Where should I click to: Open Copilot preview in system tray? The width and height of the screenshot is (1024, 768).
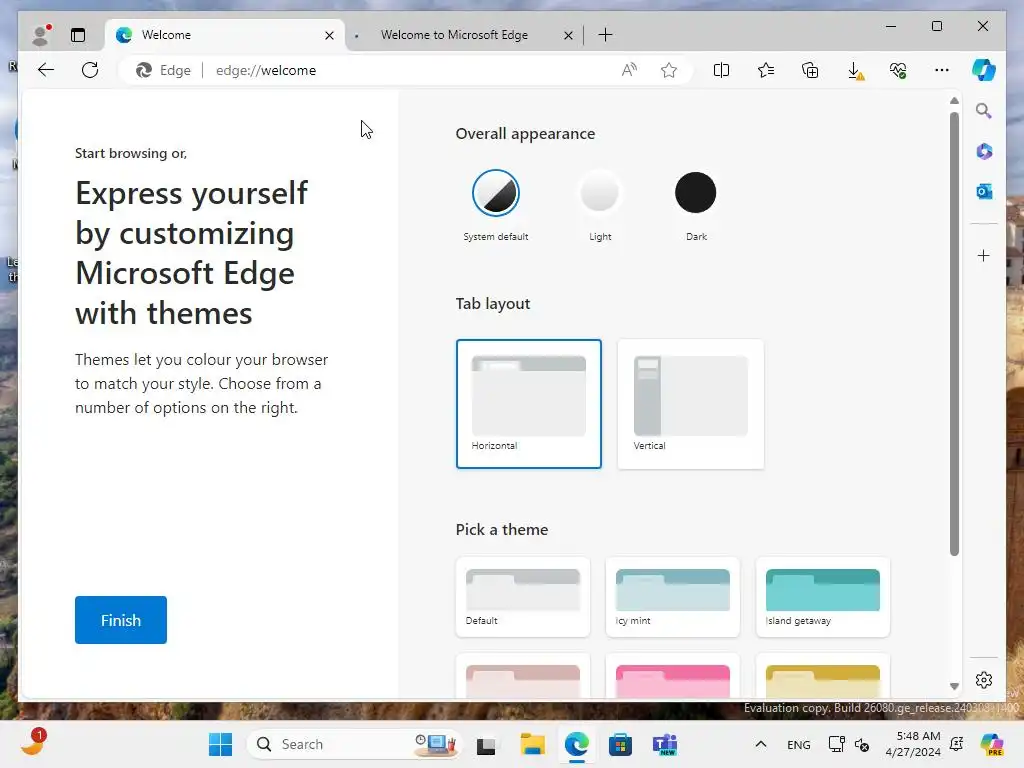[991, 744]
